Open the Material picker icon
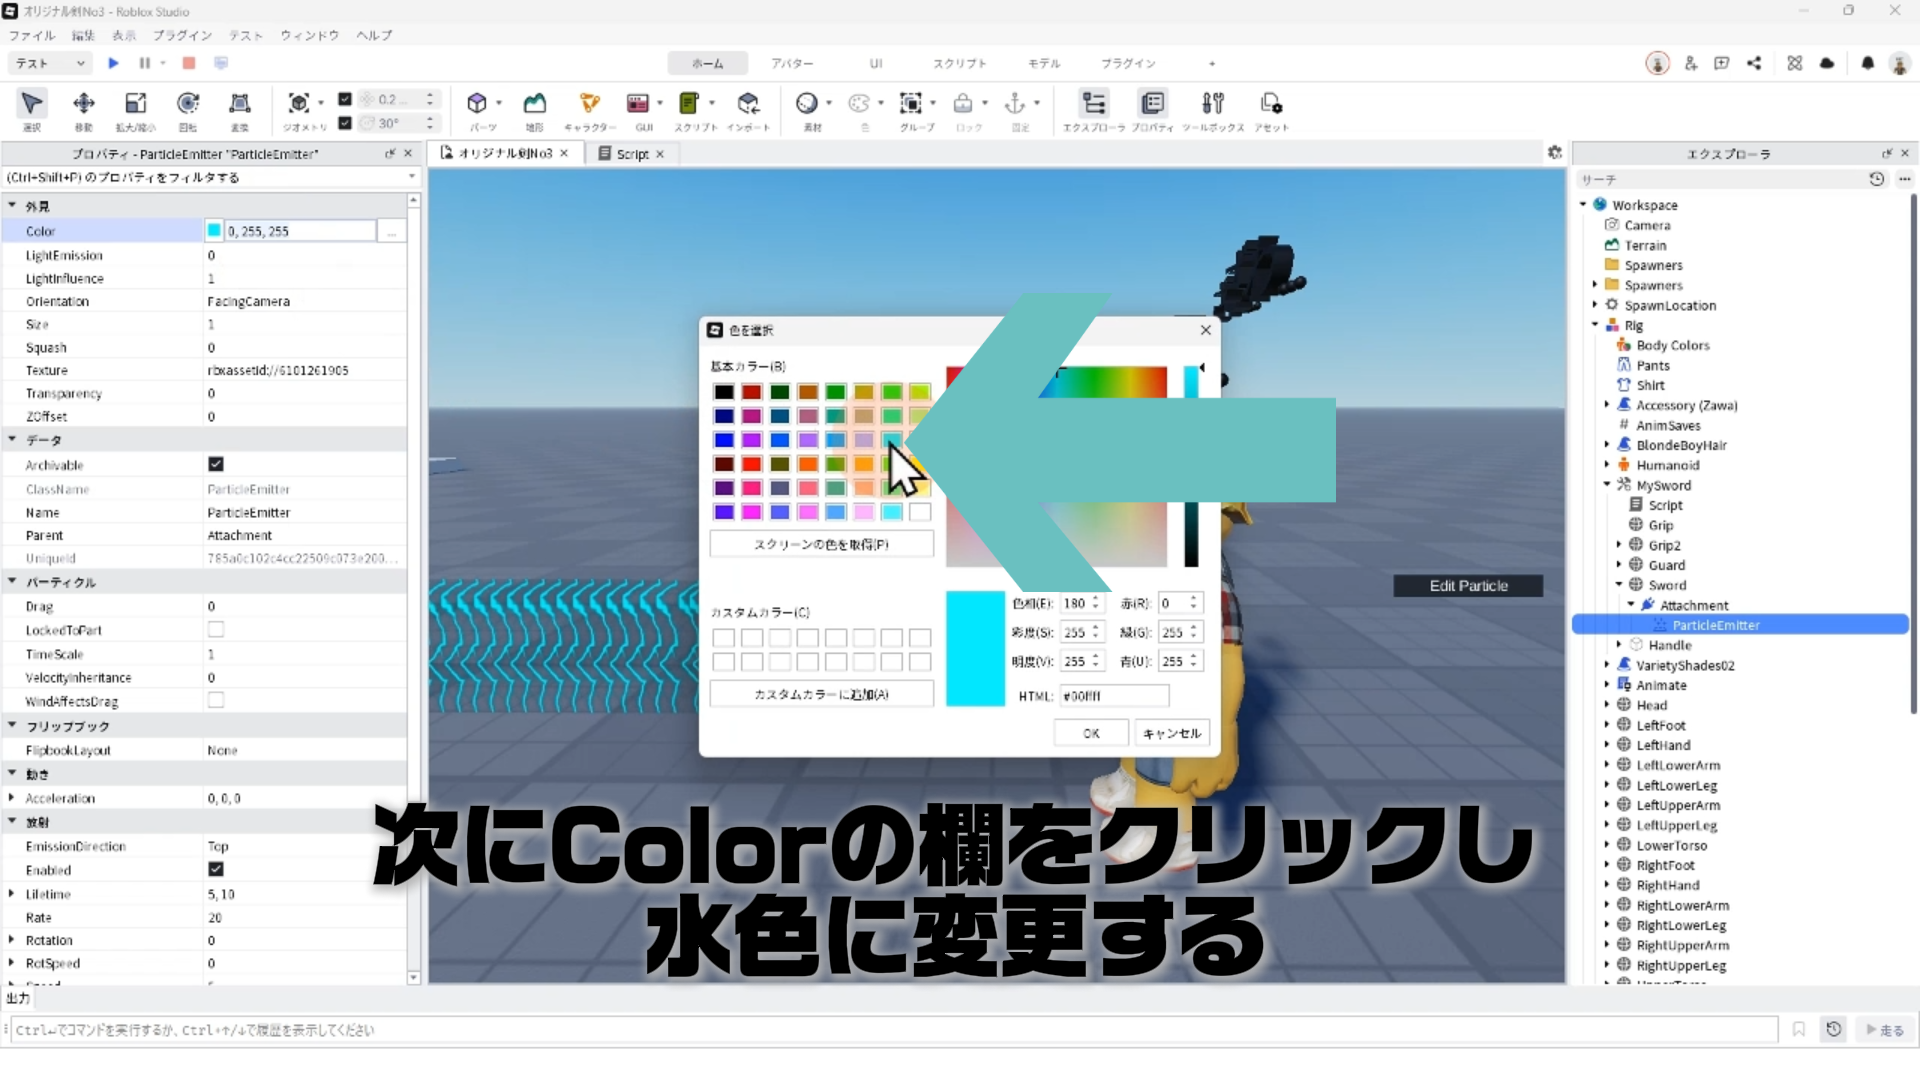 807,104
